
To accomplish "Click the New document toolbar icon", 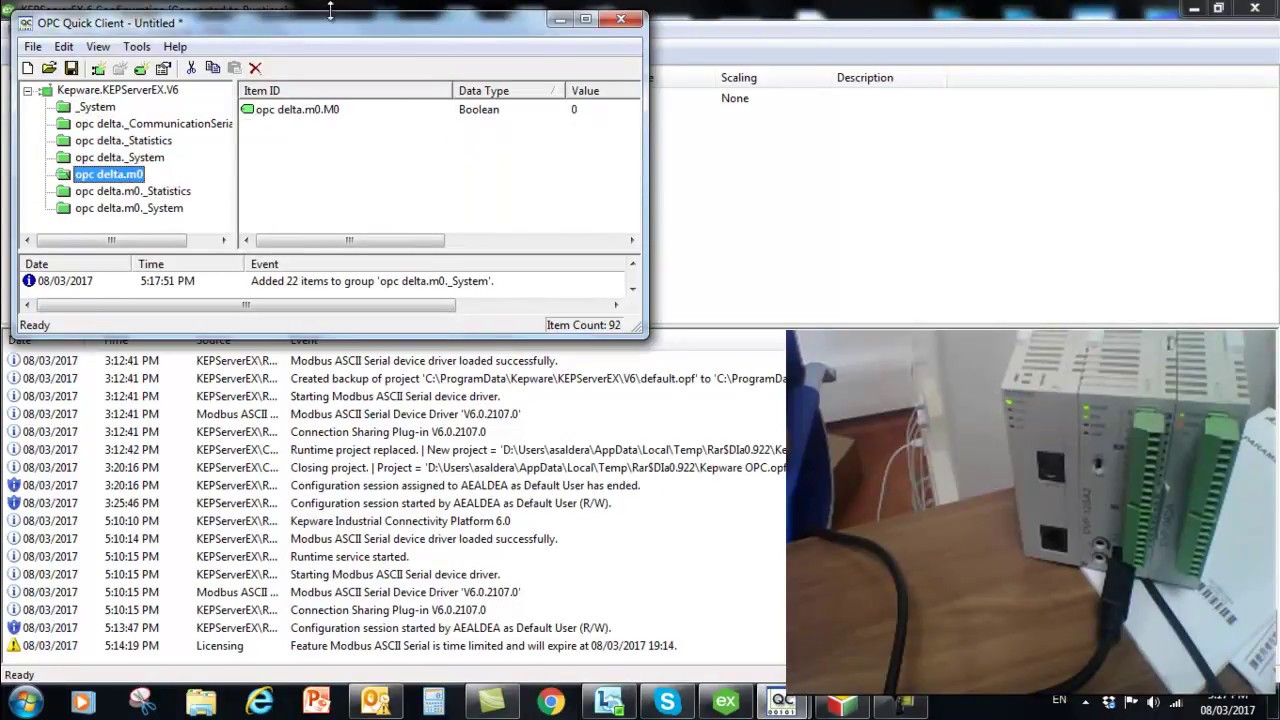I will click(28, 68).
